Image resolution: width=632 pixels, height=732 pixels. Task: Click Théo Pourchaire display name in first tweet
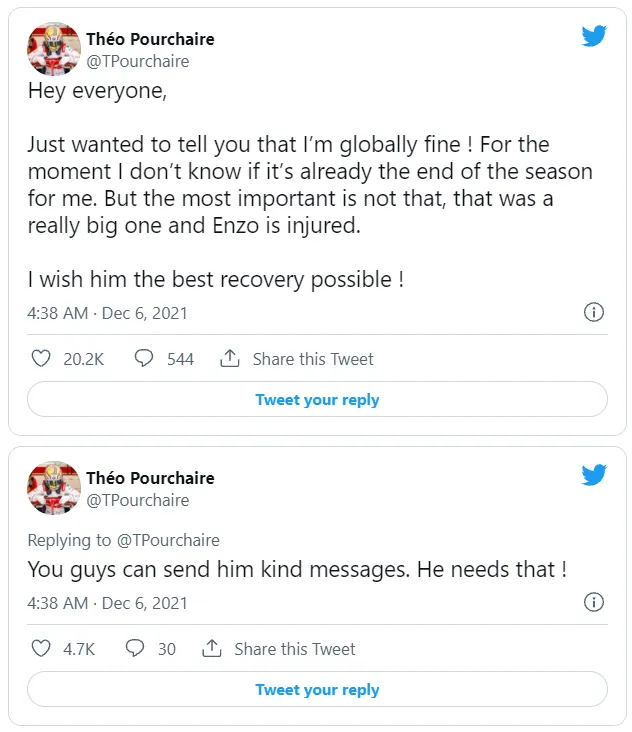coord(150,39)
